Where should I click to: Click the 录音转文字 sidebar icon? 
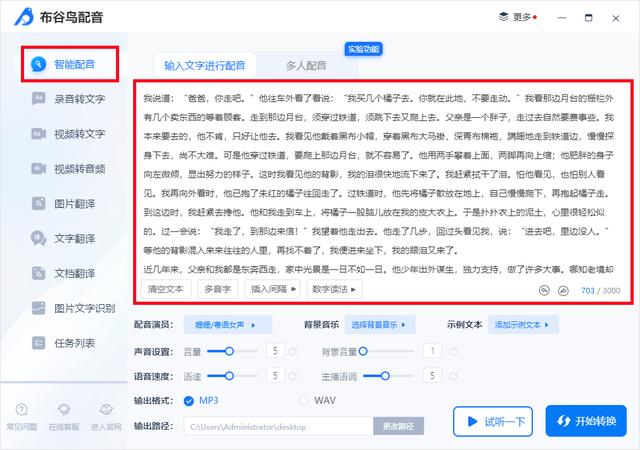click(38, 98)
